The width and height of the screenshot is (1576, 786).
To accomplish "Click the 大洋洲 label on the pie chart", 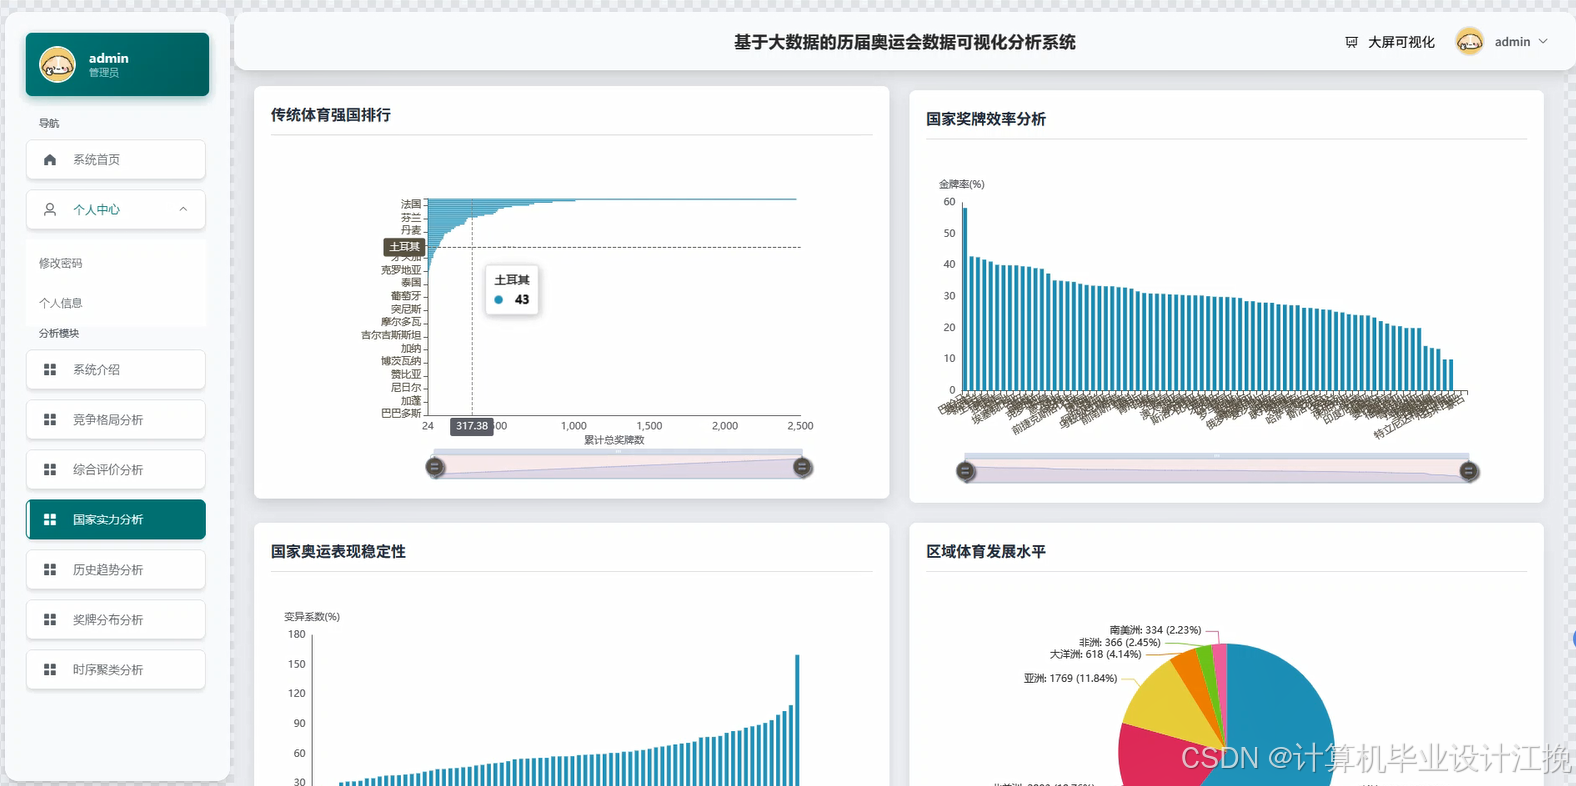I will click(x=1095, y=654).
